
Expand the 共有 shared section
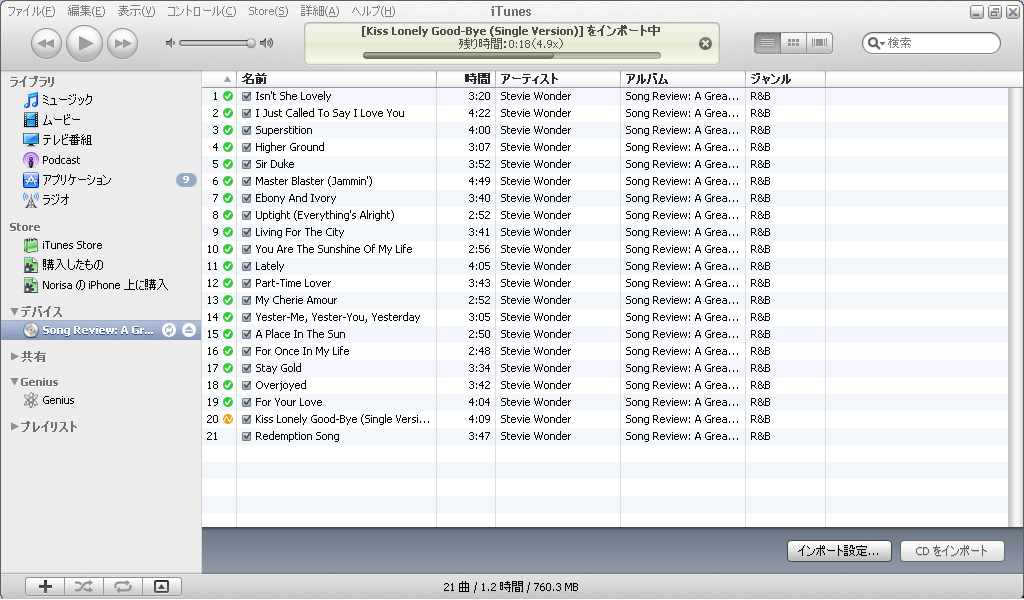[14, 356]
